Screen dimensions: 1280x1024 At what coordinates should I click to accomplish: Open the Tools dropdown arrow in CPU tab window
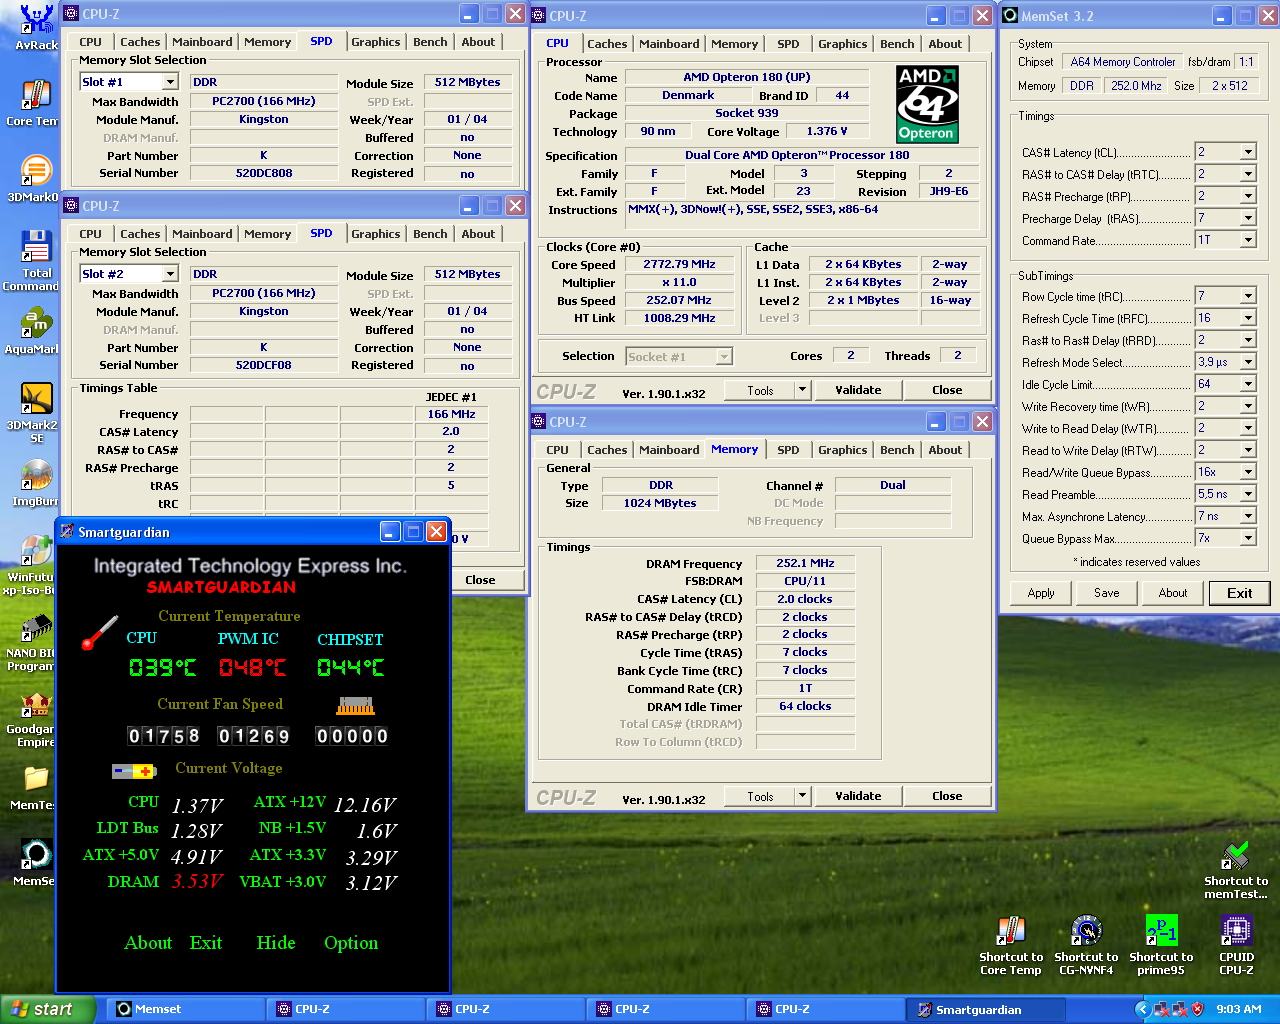(x=801, y=390)
